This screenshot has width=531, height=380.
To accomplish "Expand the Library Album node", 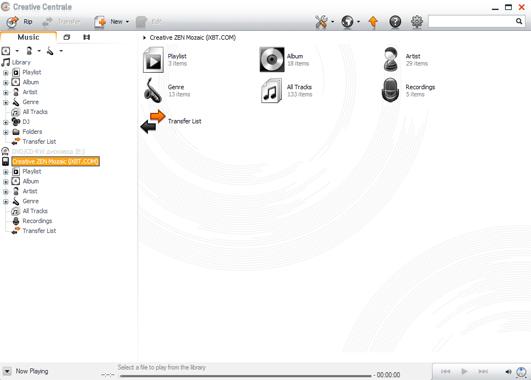I will pos(5,83).
